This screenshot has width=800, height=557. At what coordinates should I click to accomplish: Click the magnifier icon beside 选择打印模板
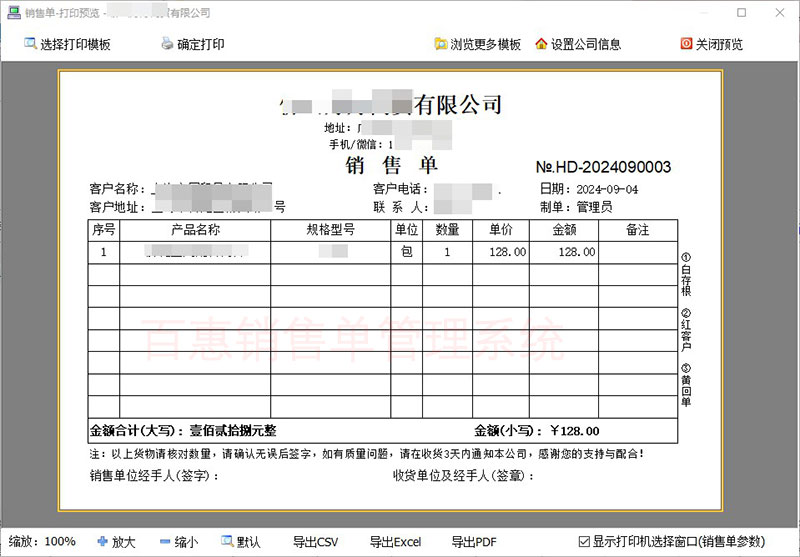[30, 43]
